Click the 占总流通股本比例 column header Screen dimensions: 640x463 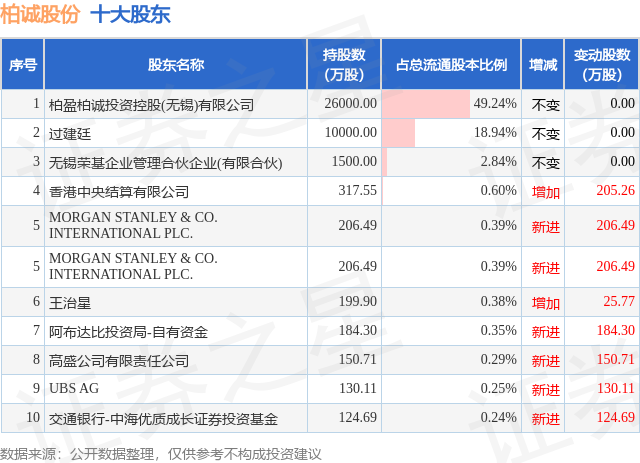click(x=451, y=65)
